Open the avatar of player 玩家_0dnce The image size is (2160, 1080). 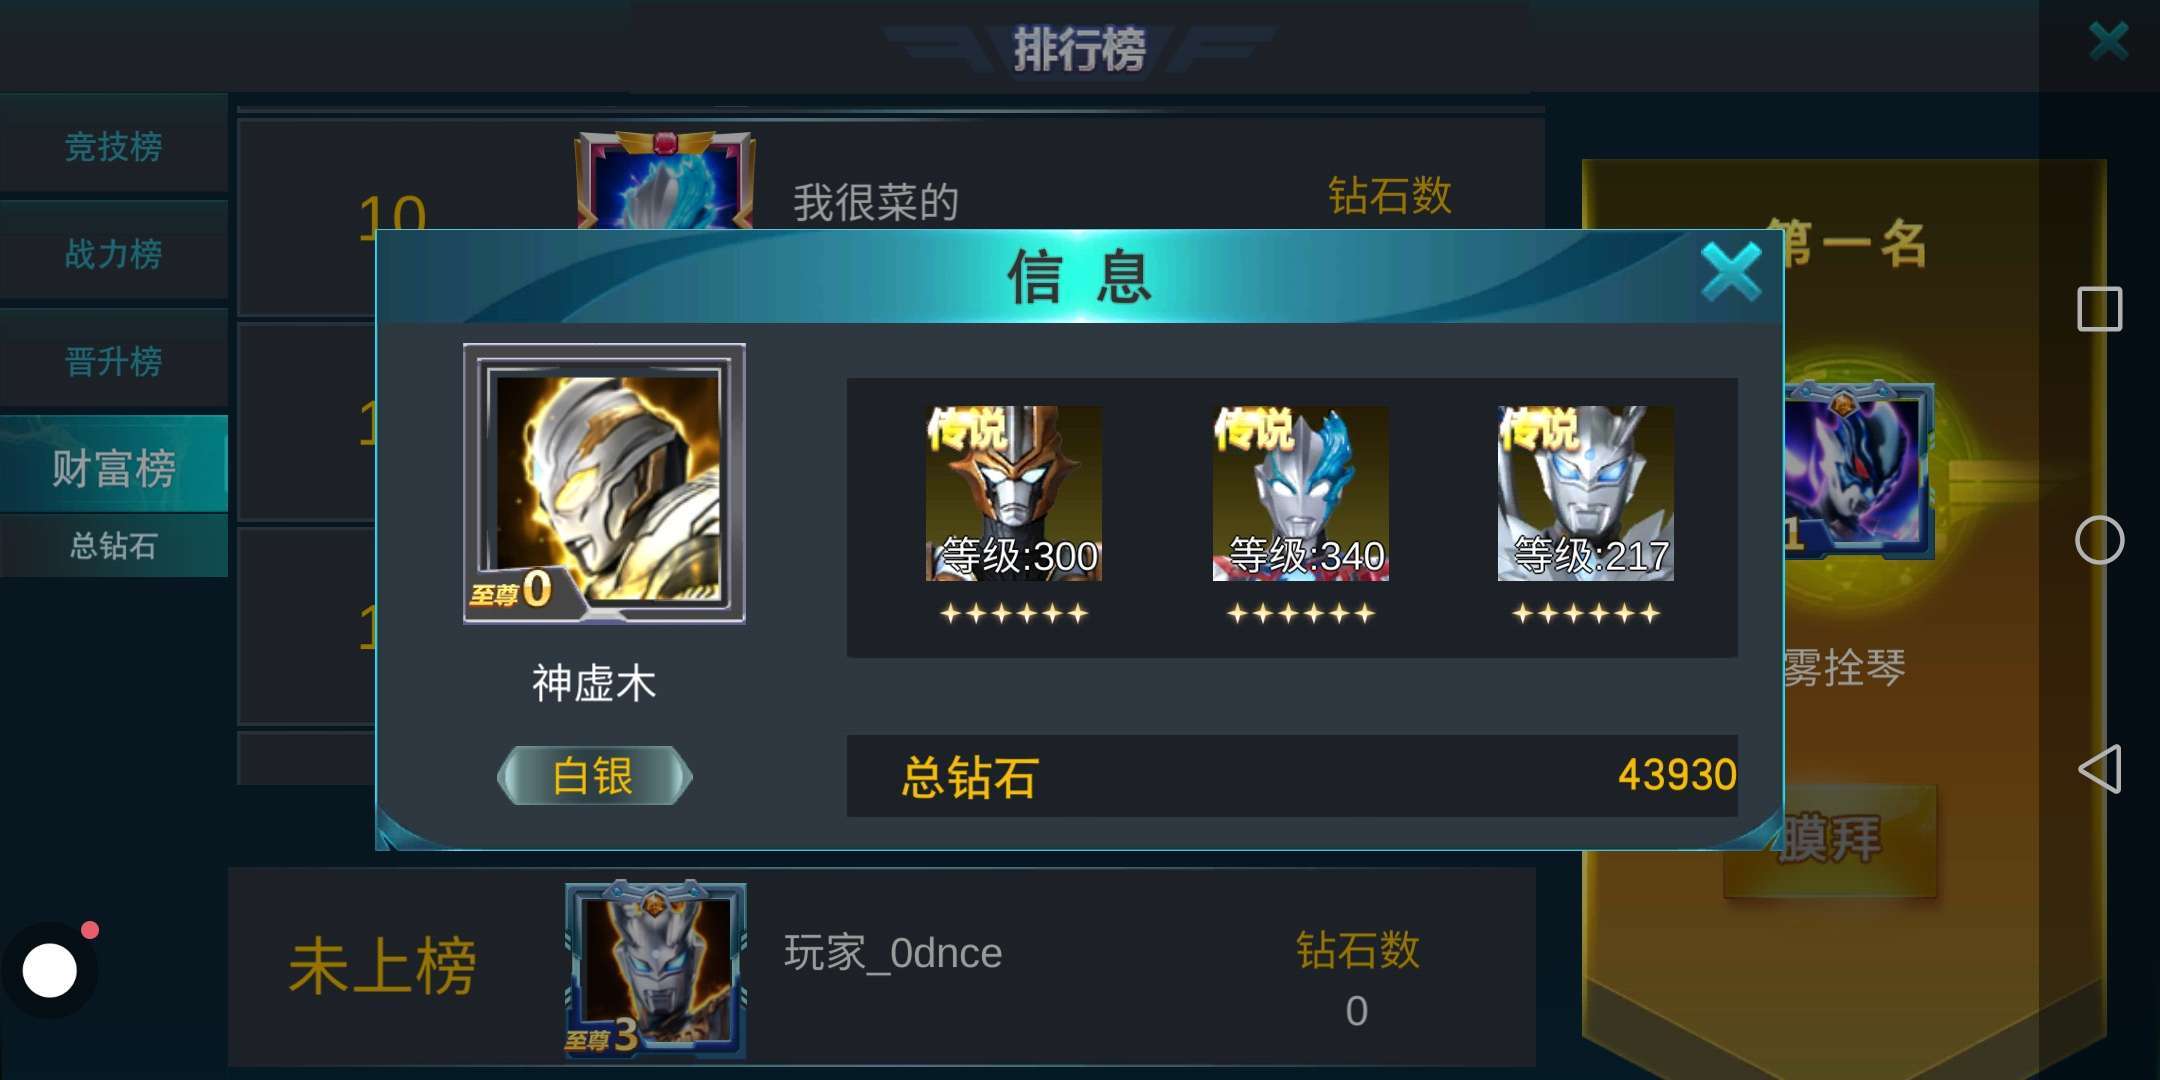[655, 968]
